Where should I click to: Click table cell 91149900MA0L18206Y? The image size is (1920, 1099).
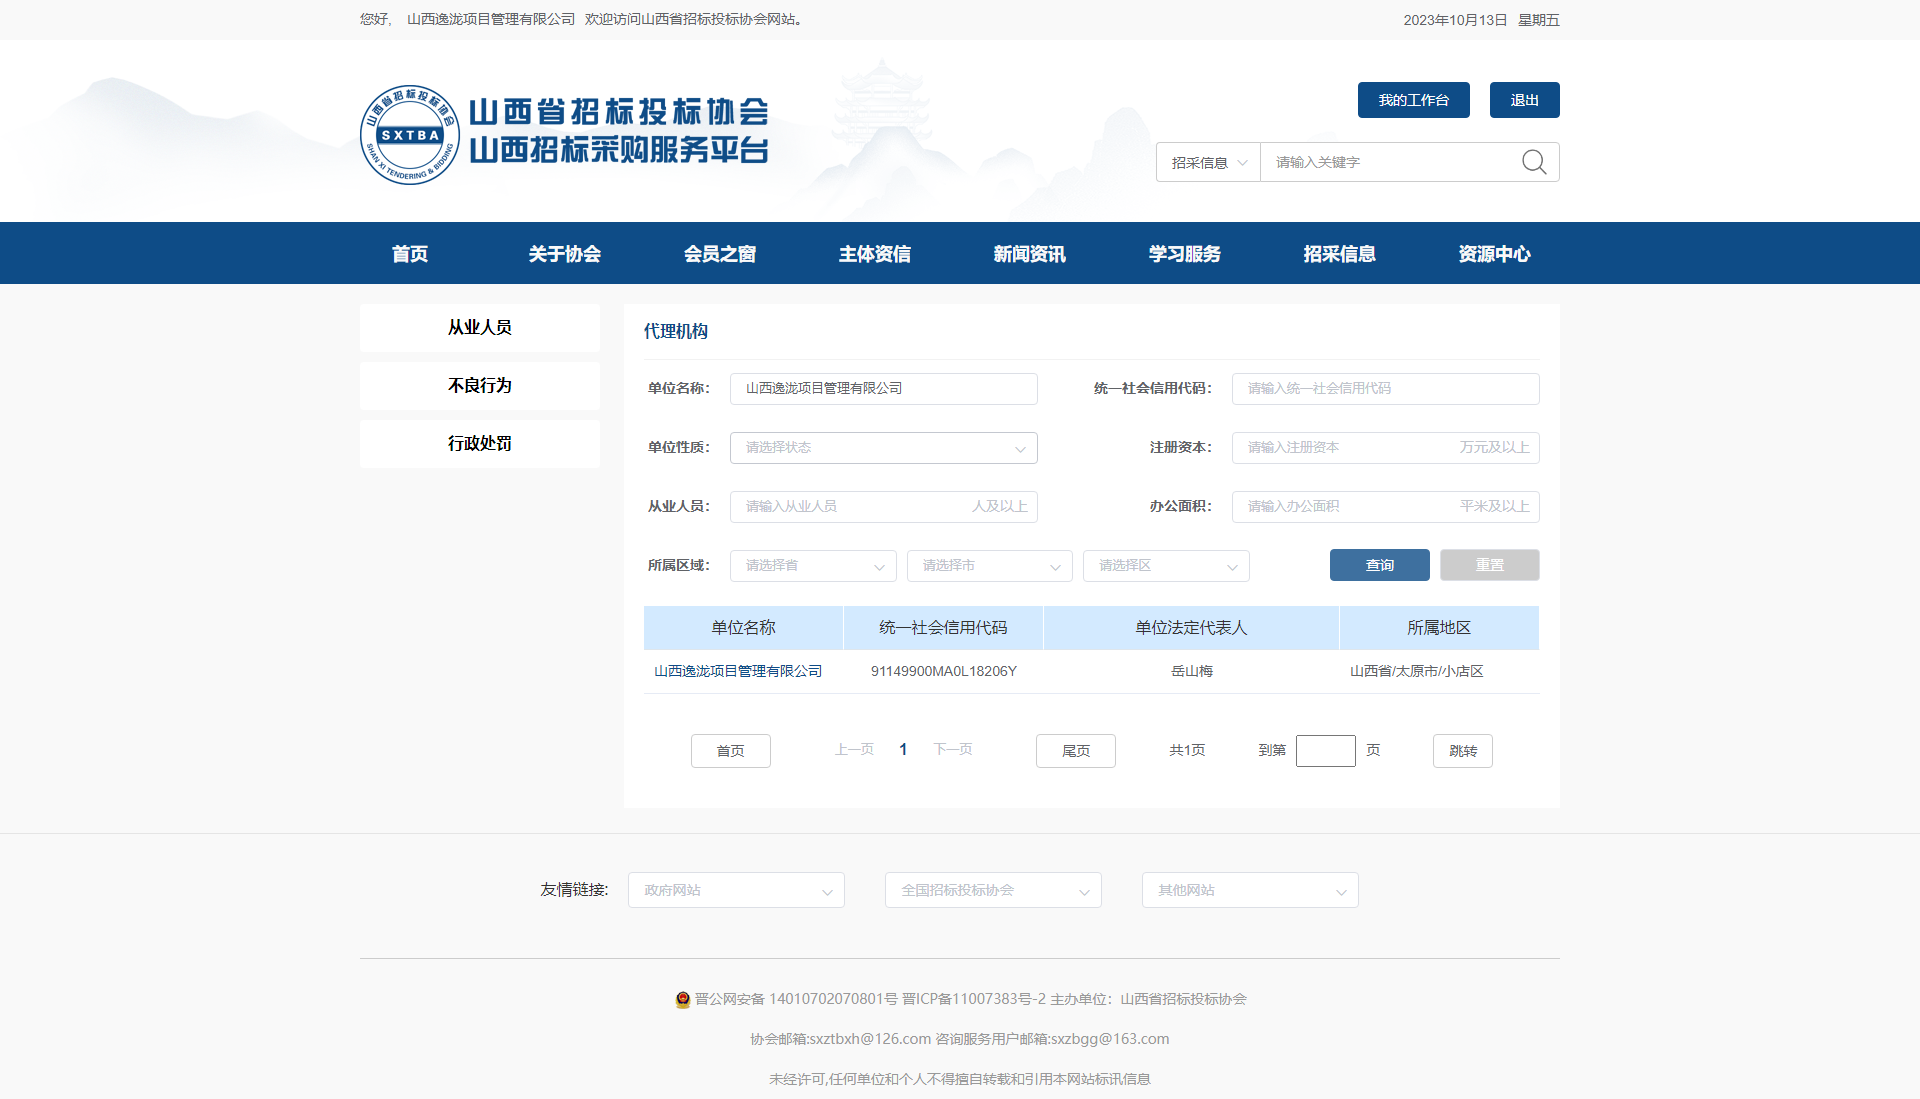(x=944, y=672)
